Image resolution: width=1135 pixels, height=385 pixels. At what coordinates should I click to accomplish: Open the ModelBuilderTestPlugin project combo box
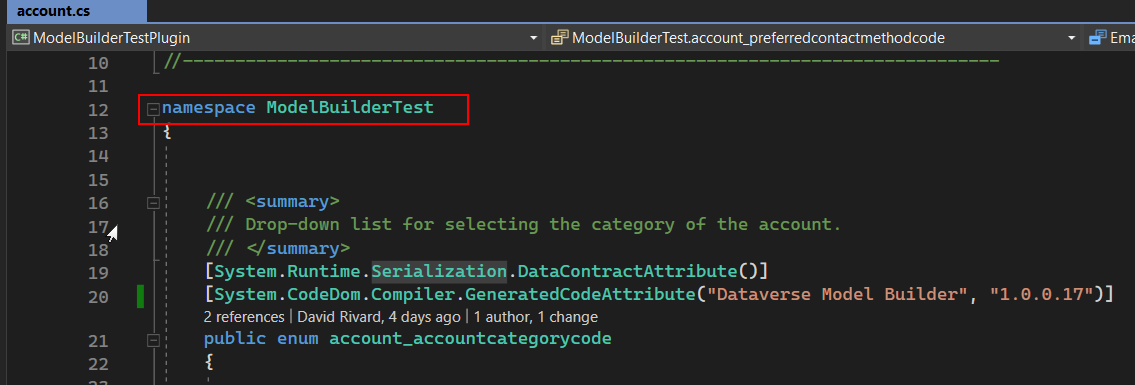pyautogui.click(x=275, y=38)
